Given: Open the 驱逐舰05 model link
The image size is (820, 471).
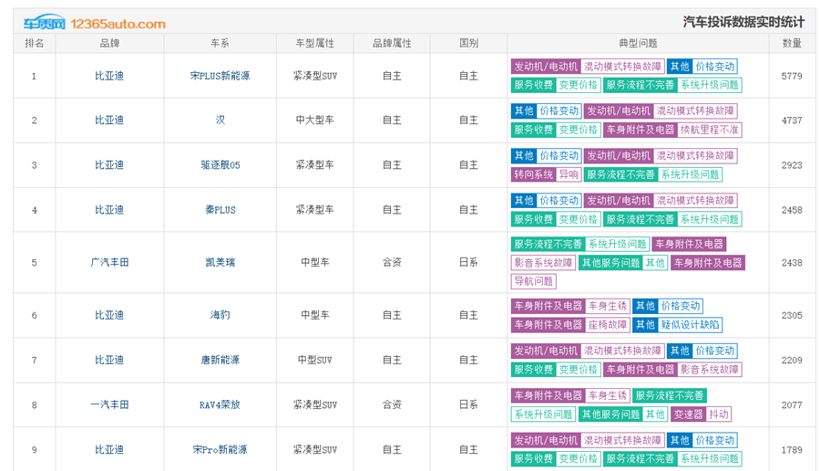Looking at the screenshot, I should 220,165.
